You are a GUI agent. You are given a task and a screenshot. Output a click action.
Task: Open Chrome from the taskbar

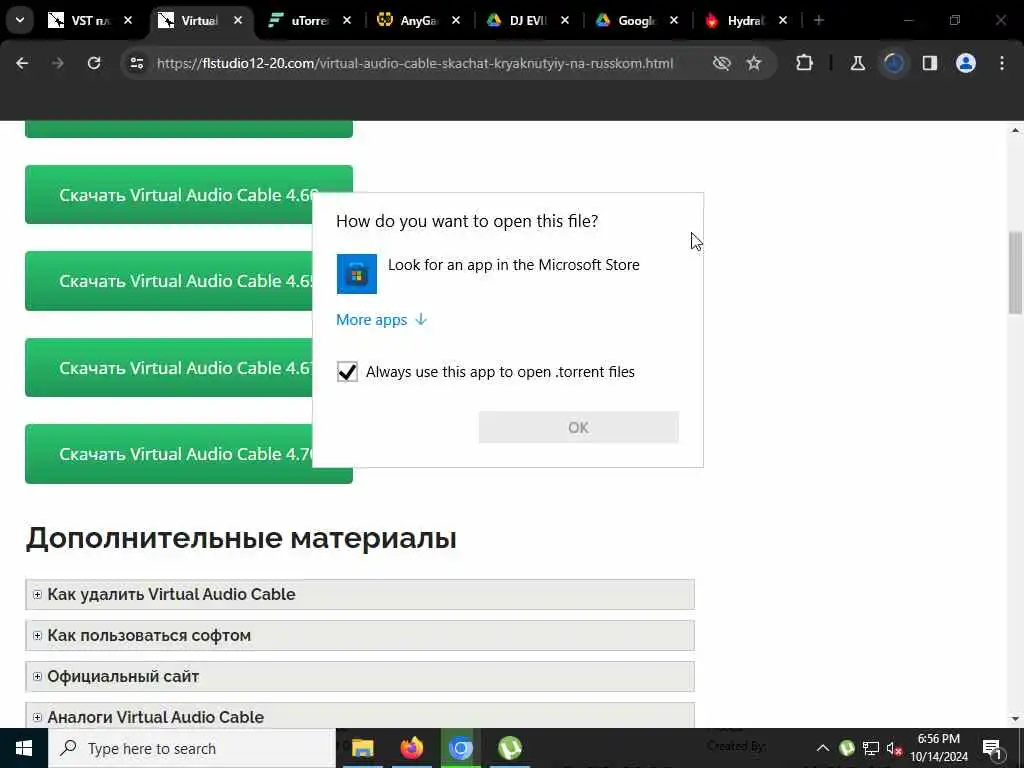[460, 748]
